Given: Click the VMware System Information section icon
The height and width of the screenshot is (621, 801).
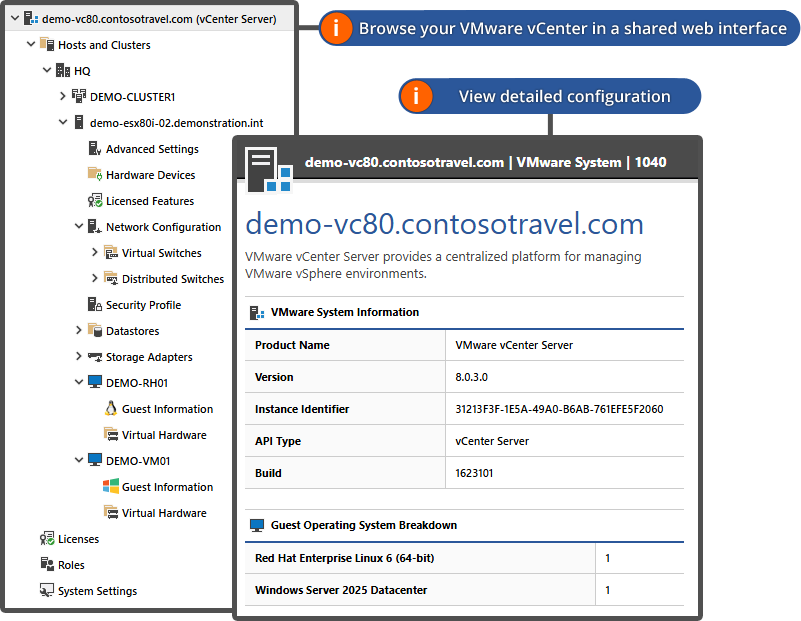Looking at the screenshot, I should tap(257, 313).
